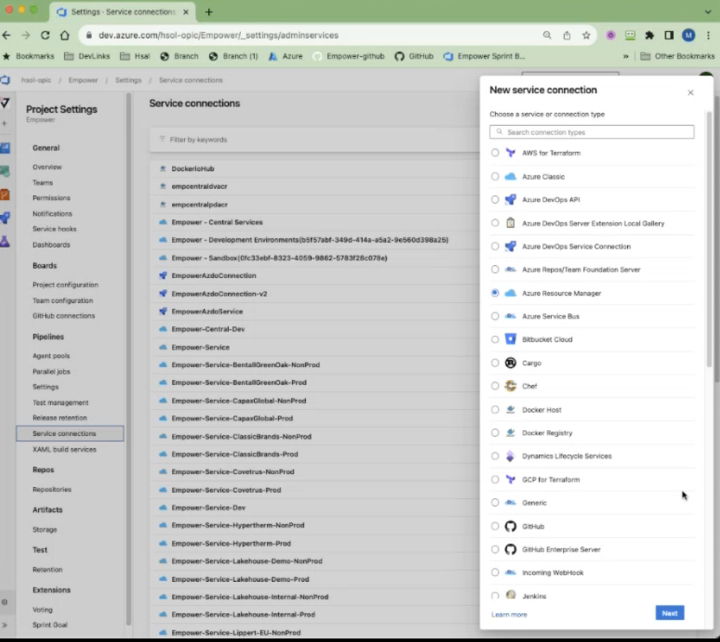
Task: Select AWS for Terraform radio button
Action: click(495, 152)
